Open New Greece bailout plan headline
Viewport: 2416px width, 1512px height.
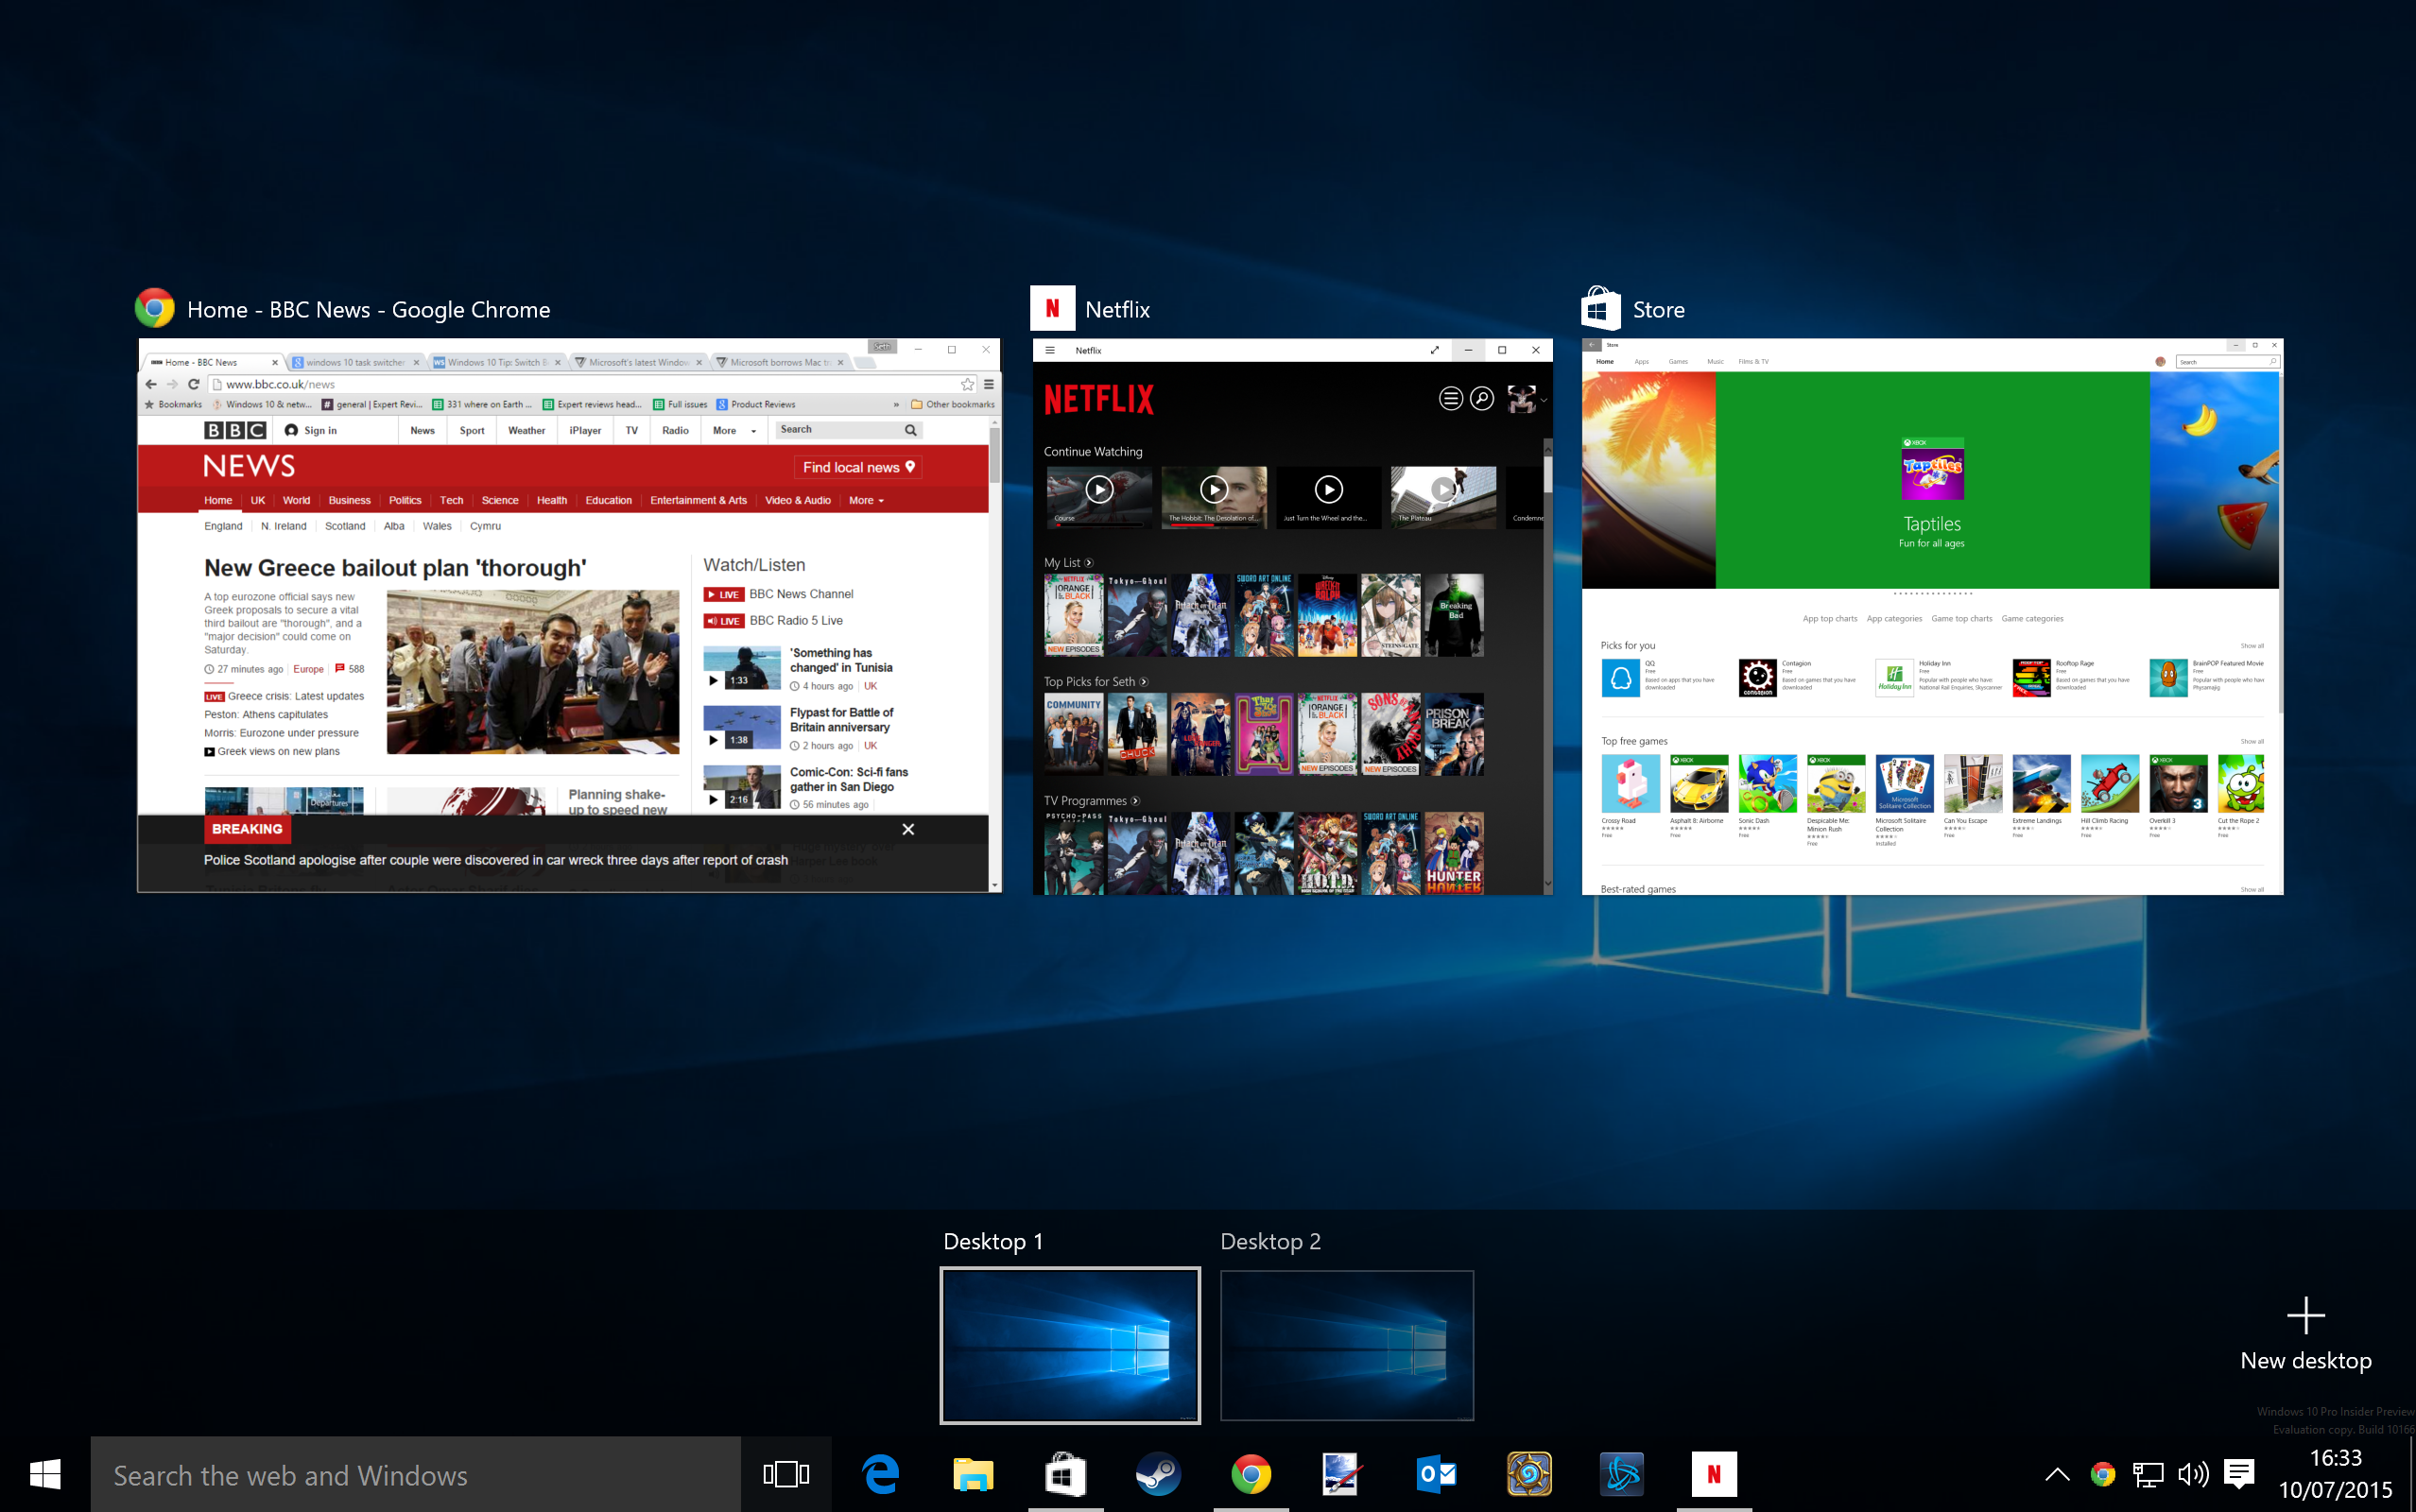(x=395, y=568)
